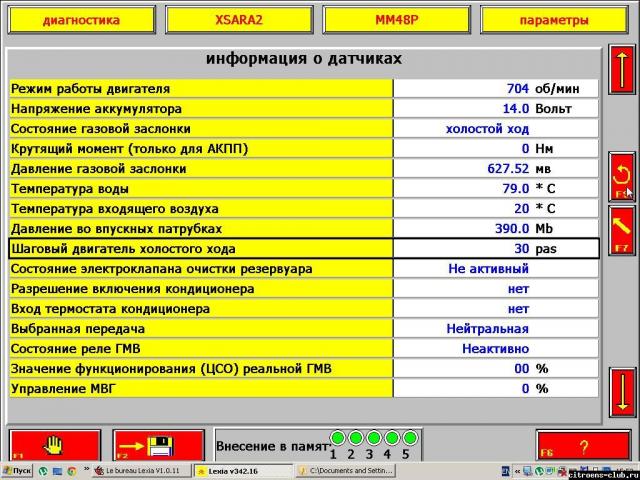Viewport: 640px width, 480px height.
Task: Click the 627.52 мв value
Action: pos(519,169)
